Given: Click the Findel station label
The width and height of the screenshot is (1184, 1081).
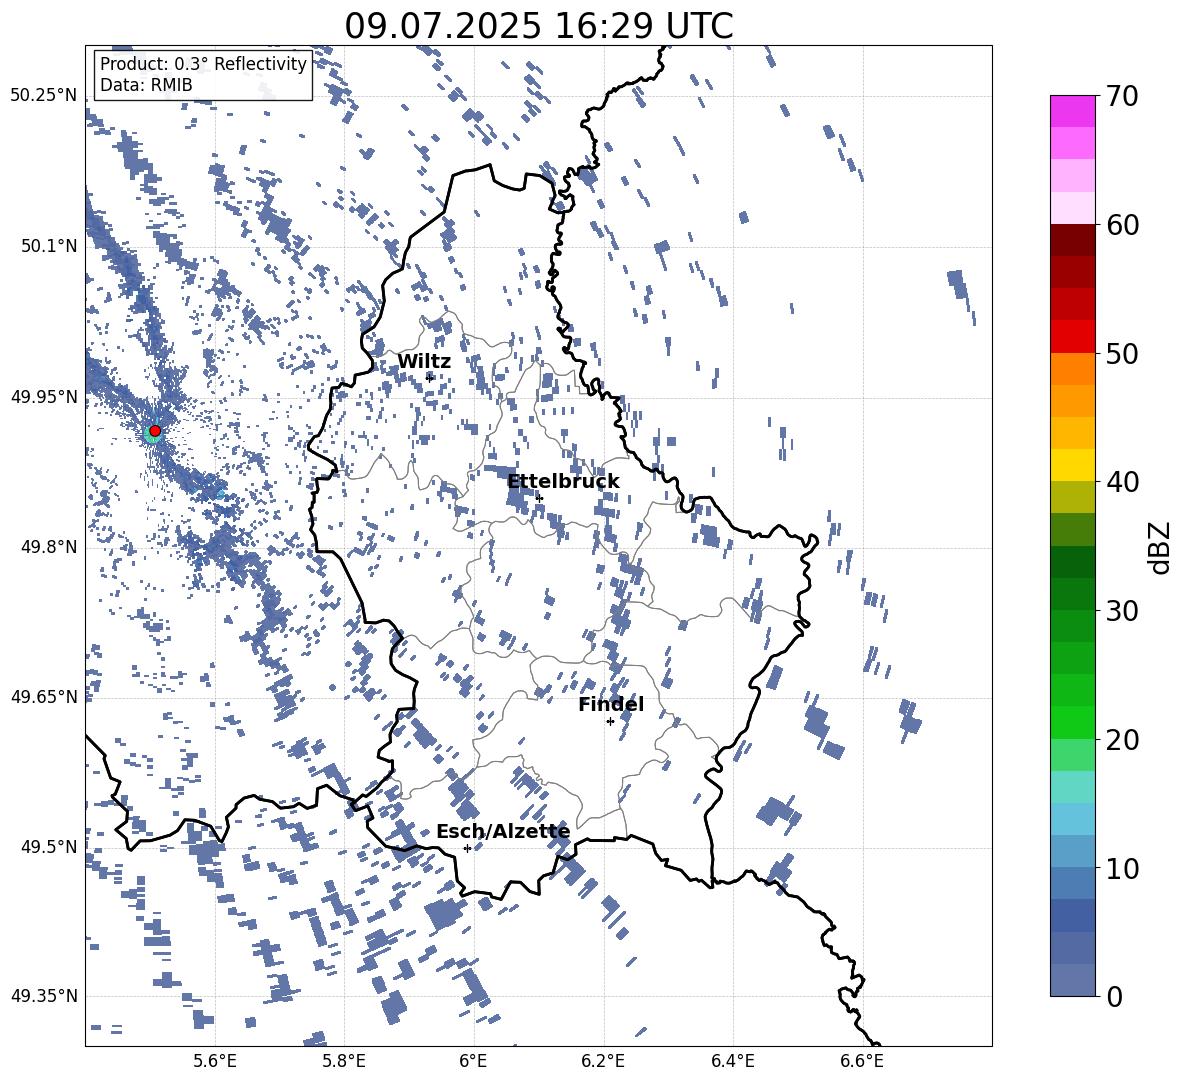Looking at the screenshot, I should (611, 704).
